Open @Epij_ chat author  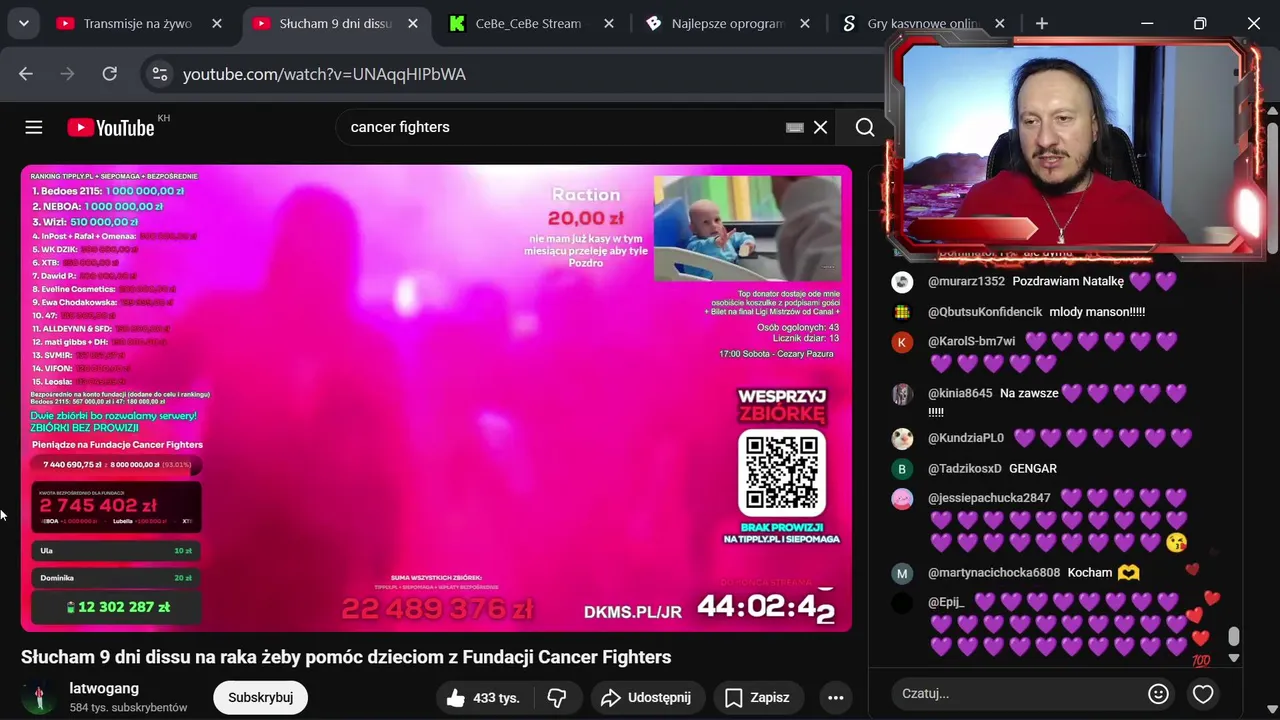coord(946,602)
